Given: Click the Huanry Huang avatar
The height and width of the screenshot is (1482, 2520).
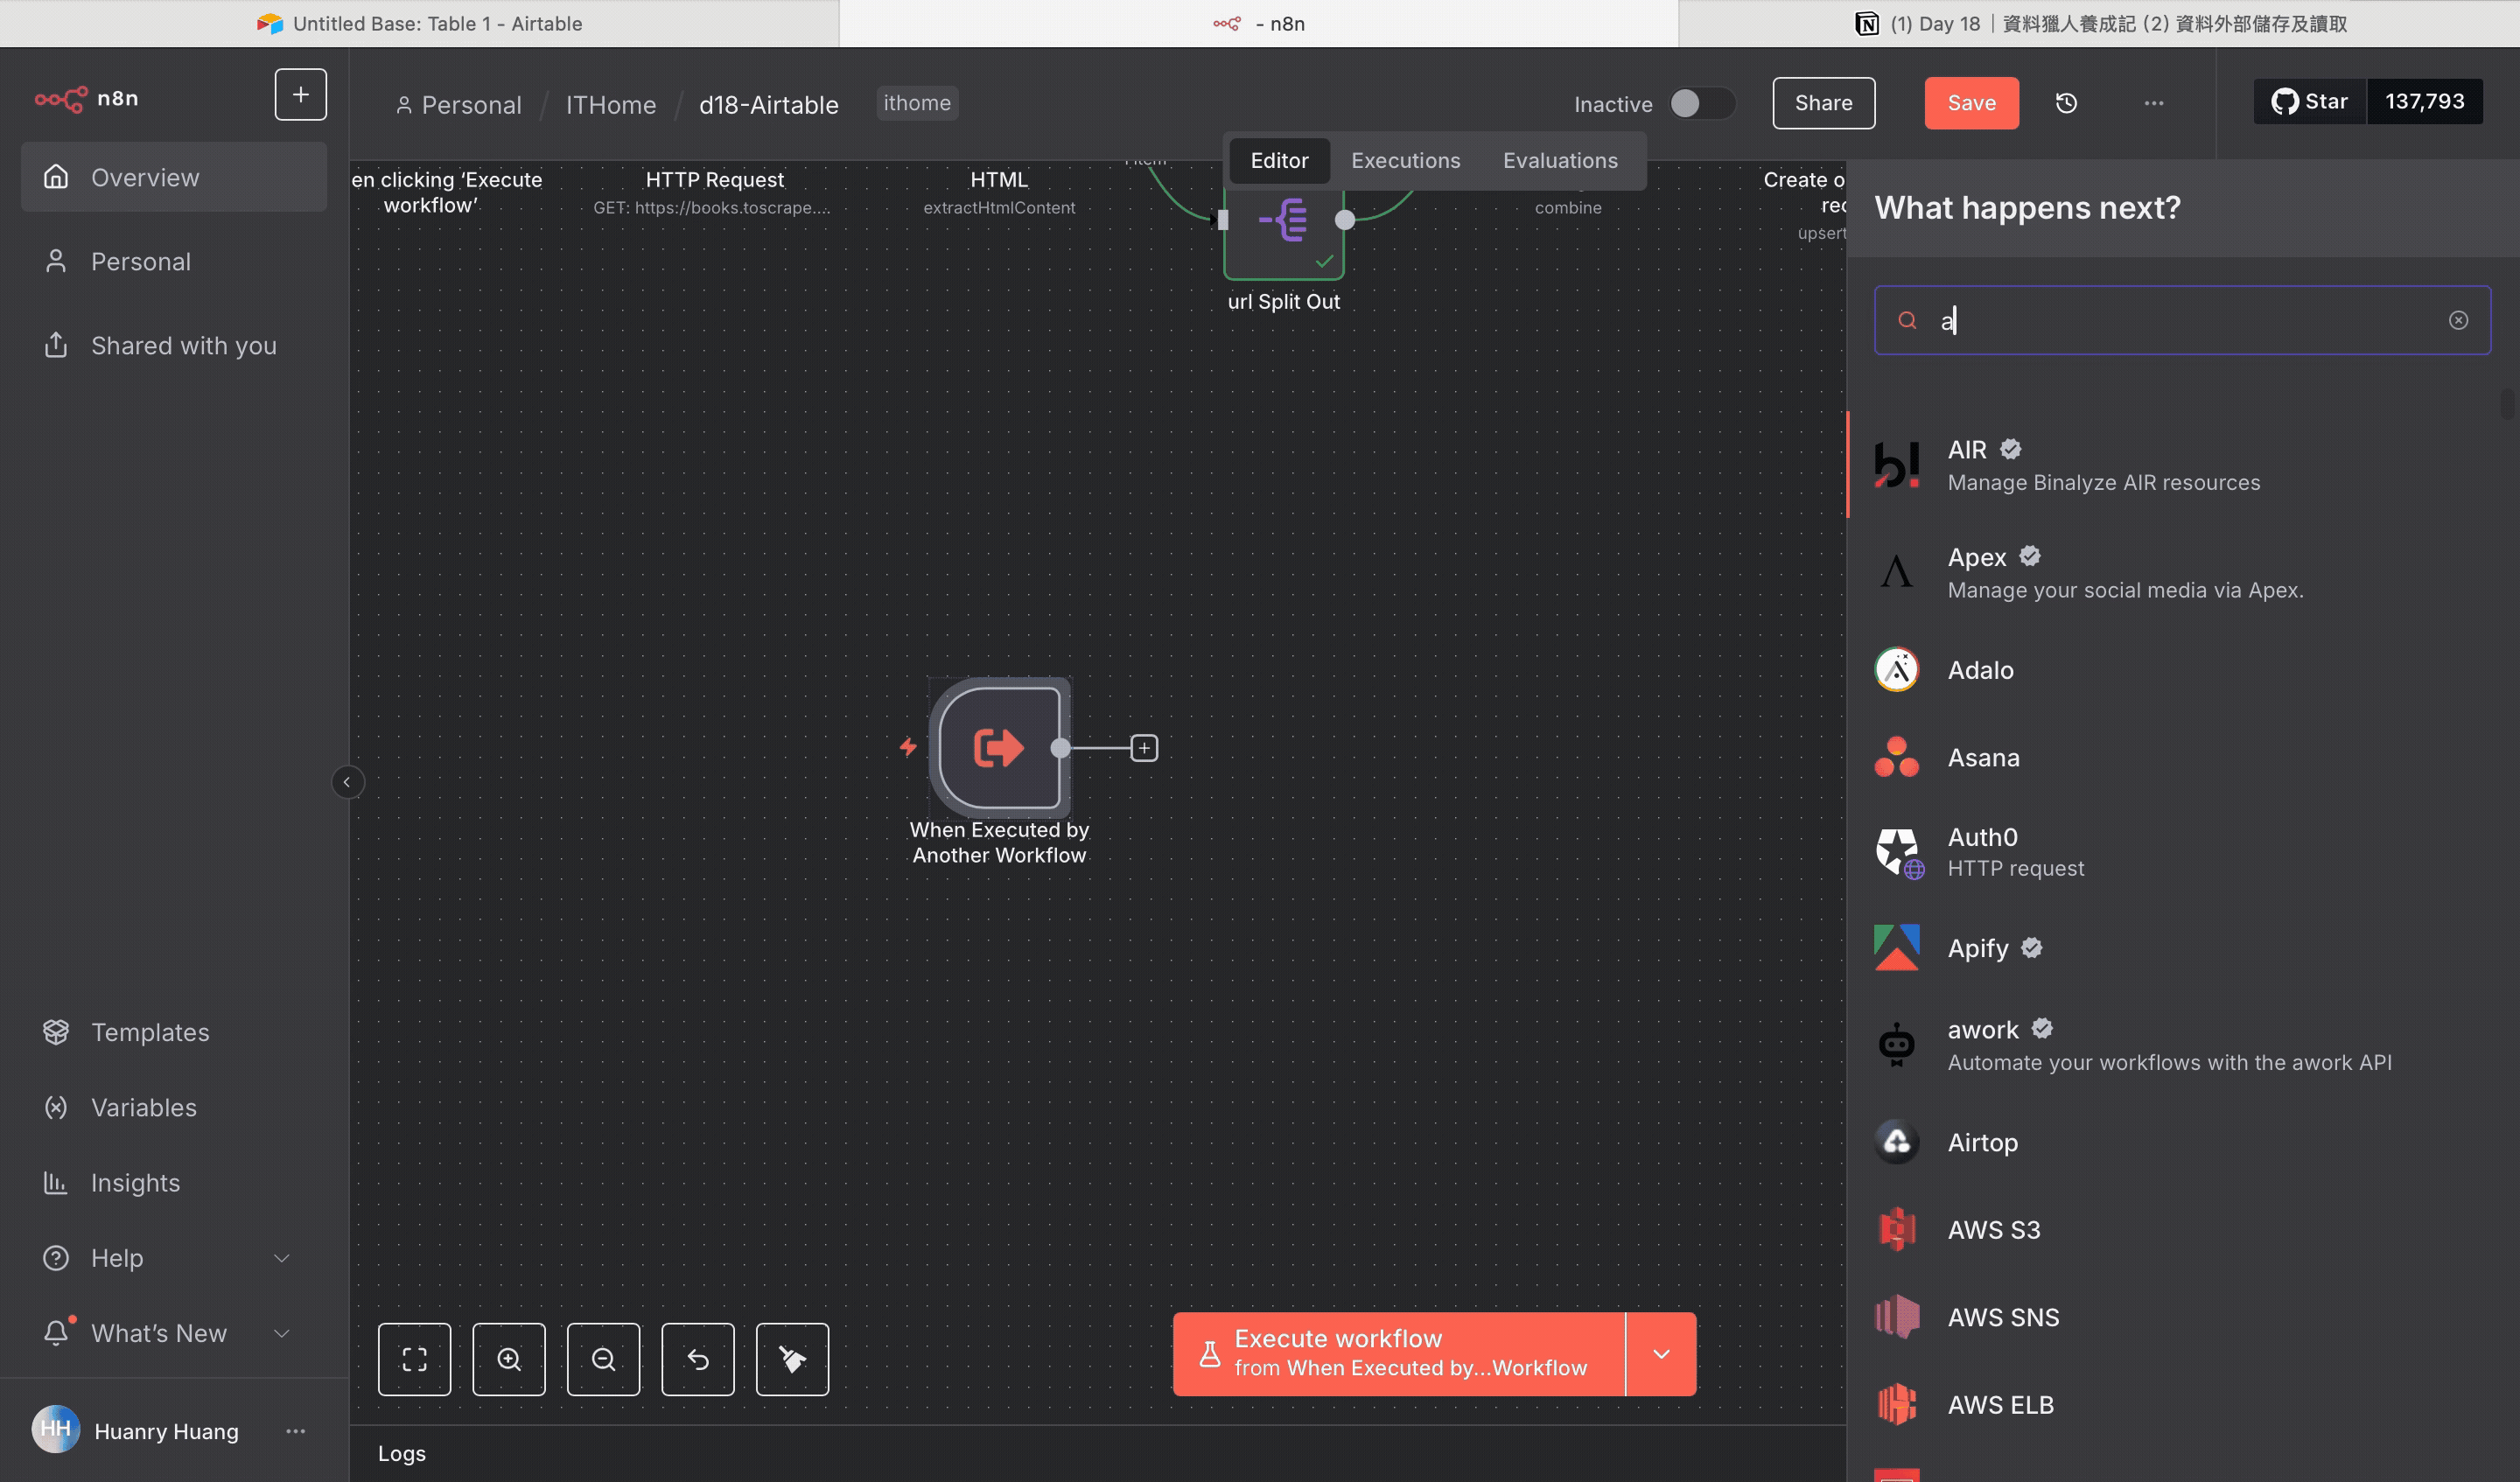Looking at the screenshot, I should [x=55, y=1430].
